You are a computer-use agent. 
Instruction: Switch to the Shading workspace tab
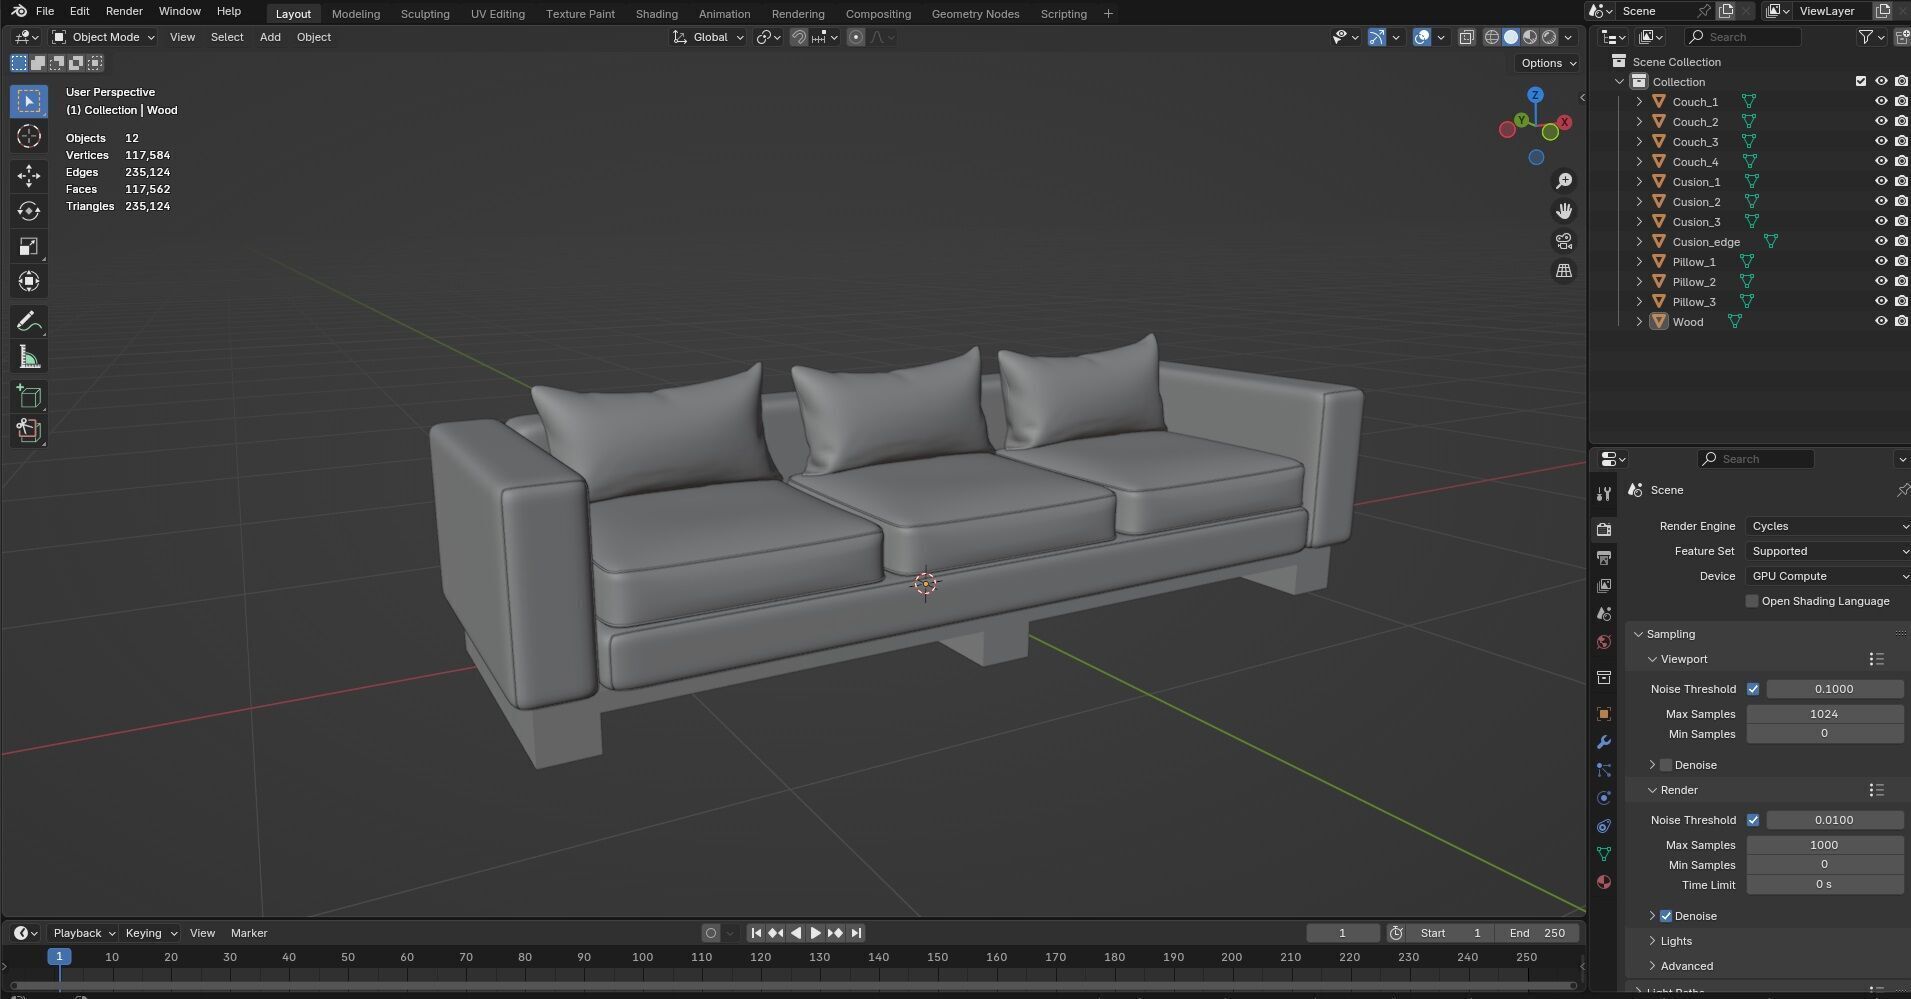coord(656,14)
